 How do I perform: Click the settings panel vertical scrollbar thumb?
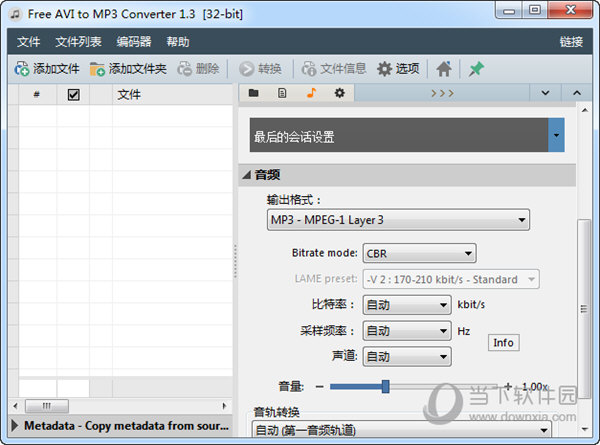point(584,309)
